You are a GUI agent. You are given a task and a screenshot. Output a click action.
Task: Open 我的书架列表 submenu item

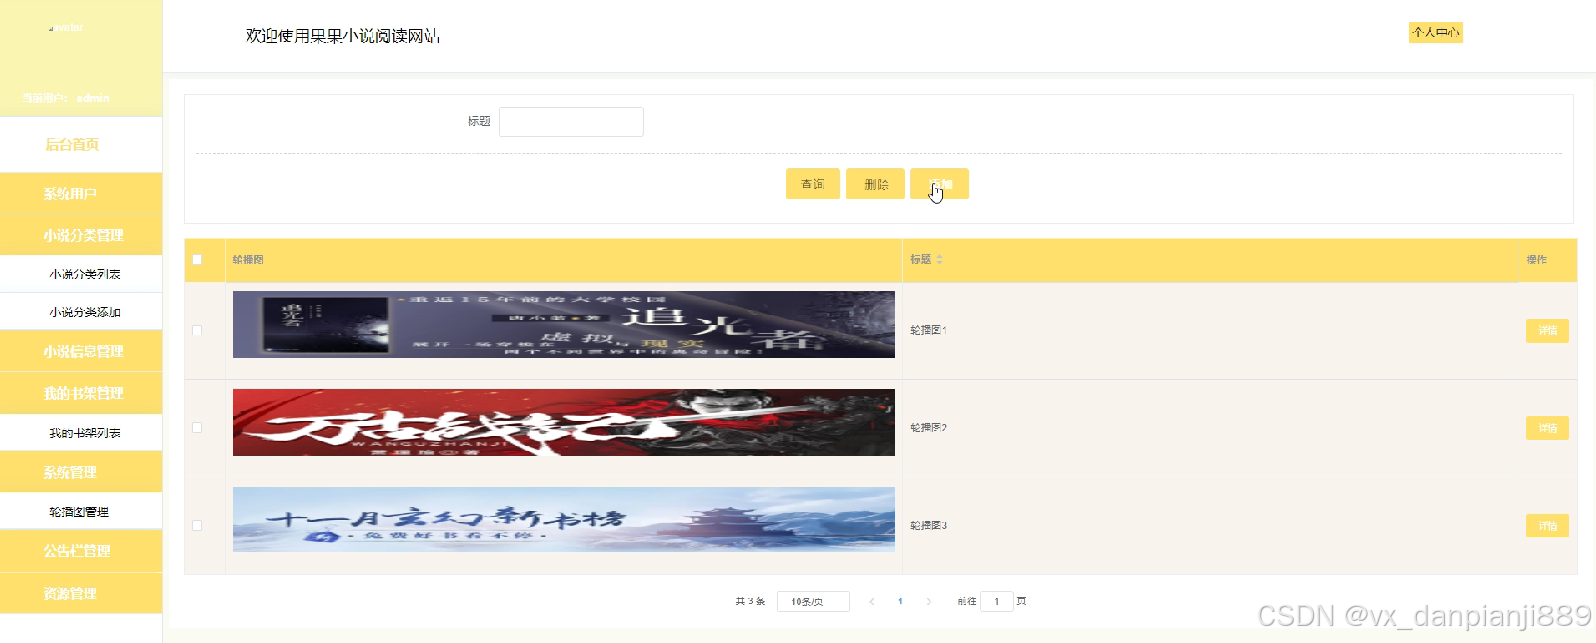coord(81,433)
